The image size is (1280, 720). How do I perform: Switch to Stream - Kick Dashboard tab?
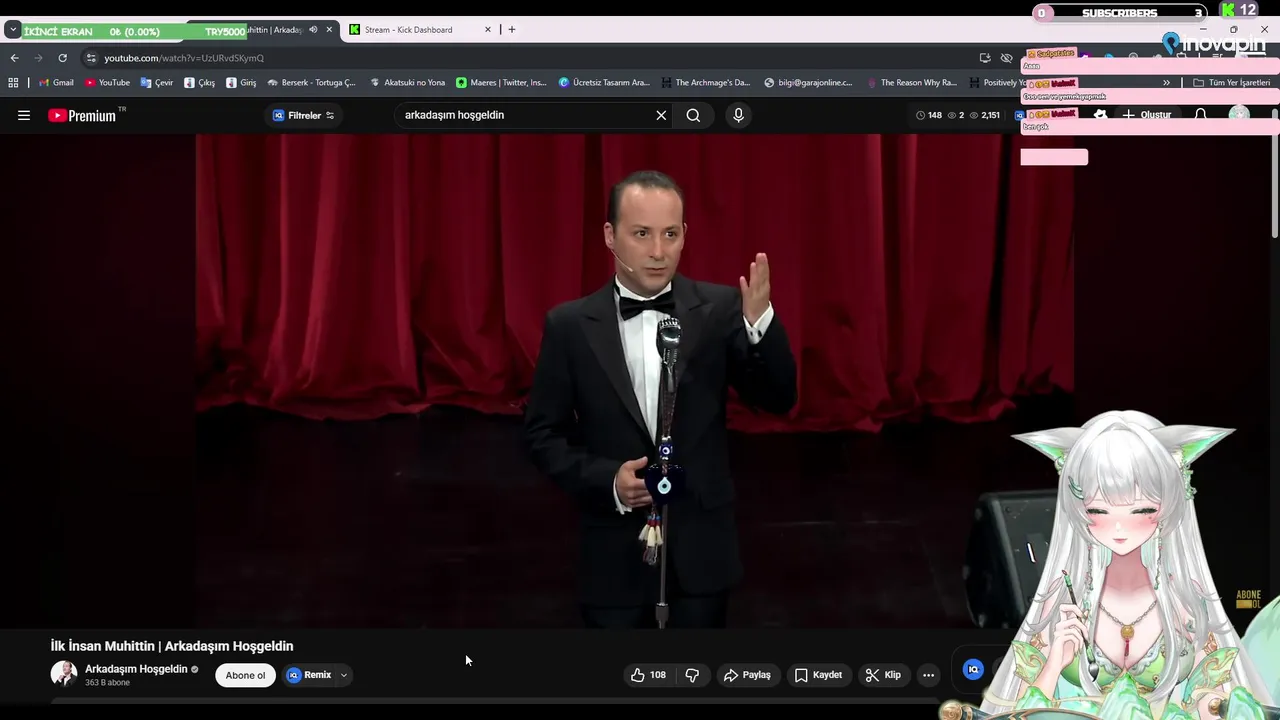(408, 30)
